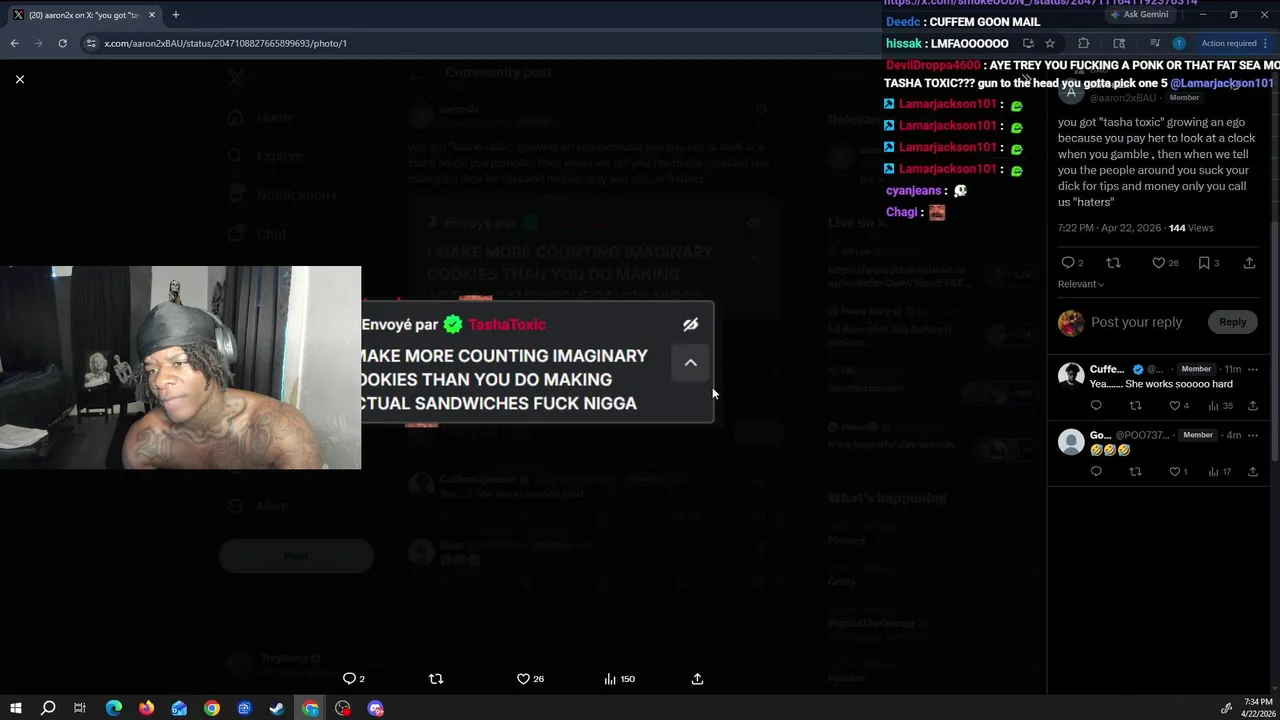Click @Lamarjackson101 mention in chat overlay
1280x720 pixels.
coord(1222,84)
